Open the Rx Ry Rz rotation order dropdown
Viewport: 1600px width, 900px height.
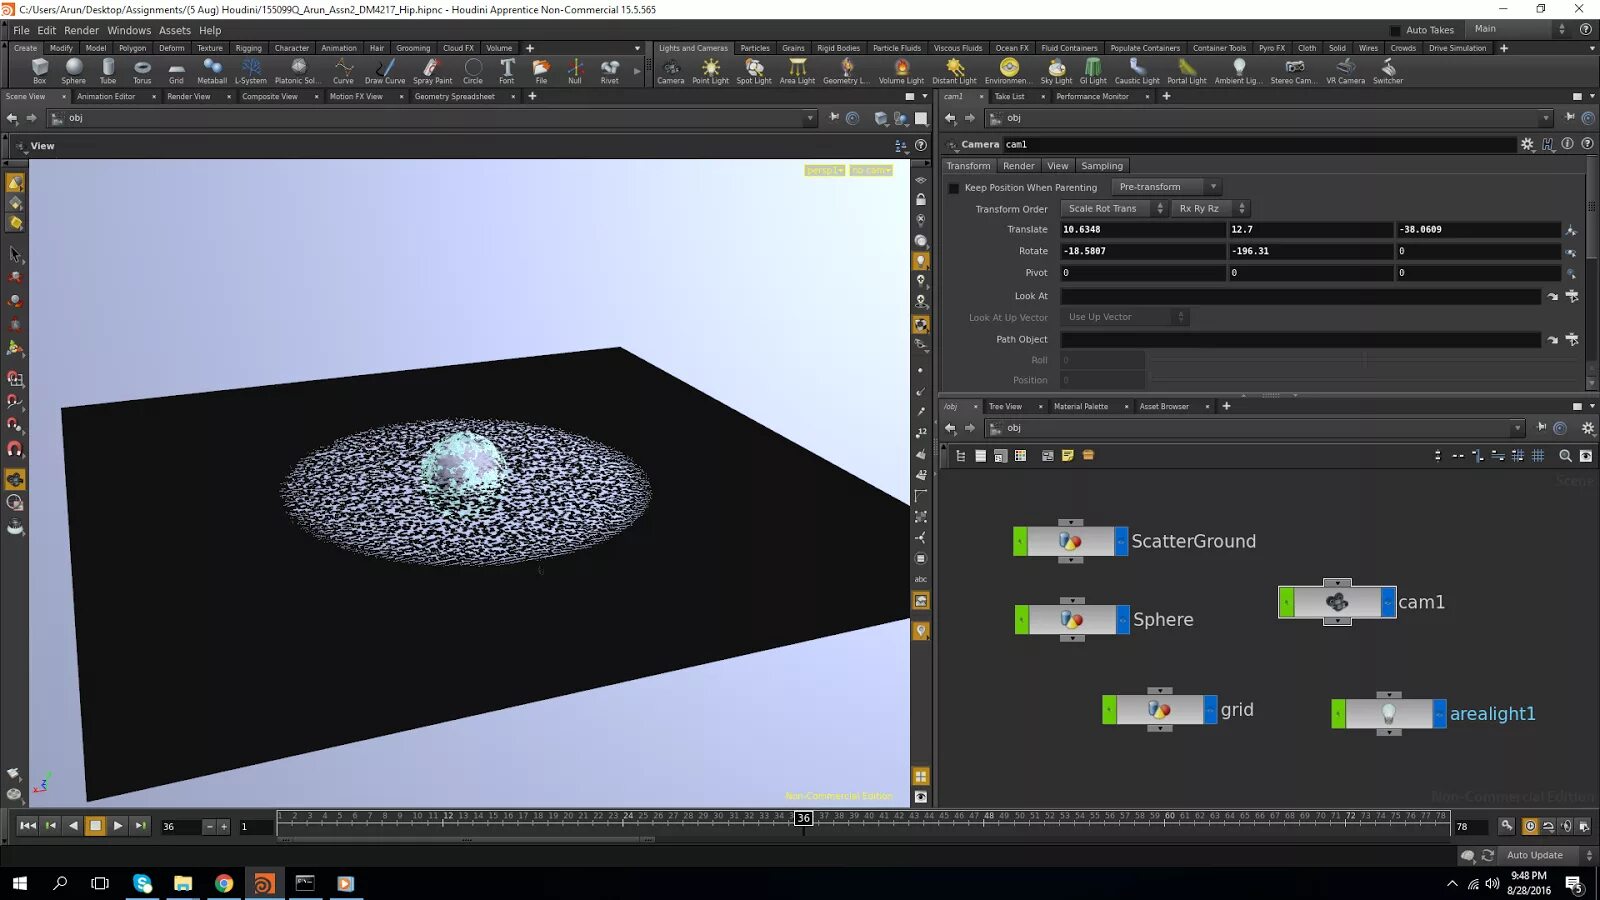[1210, 209]
